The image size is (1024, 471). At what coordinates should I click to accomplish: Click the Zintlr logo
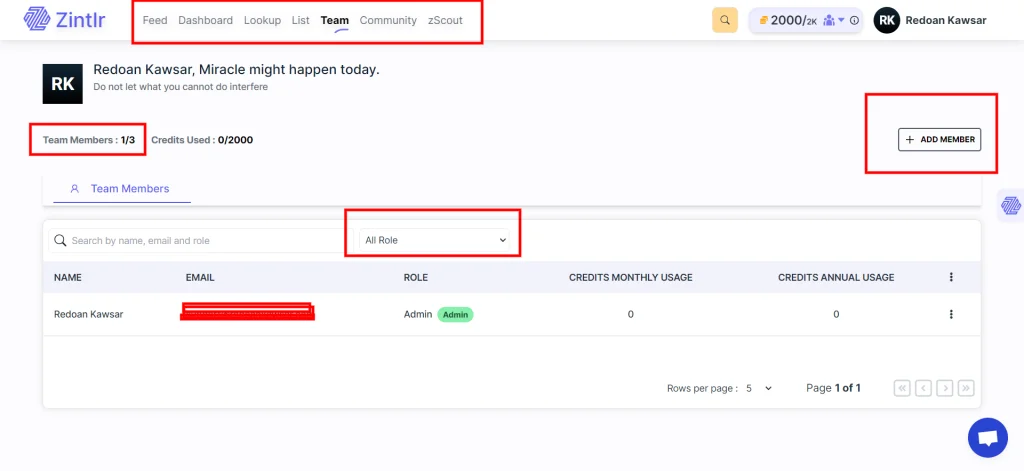tap(64, 20)
